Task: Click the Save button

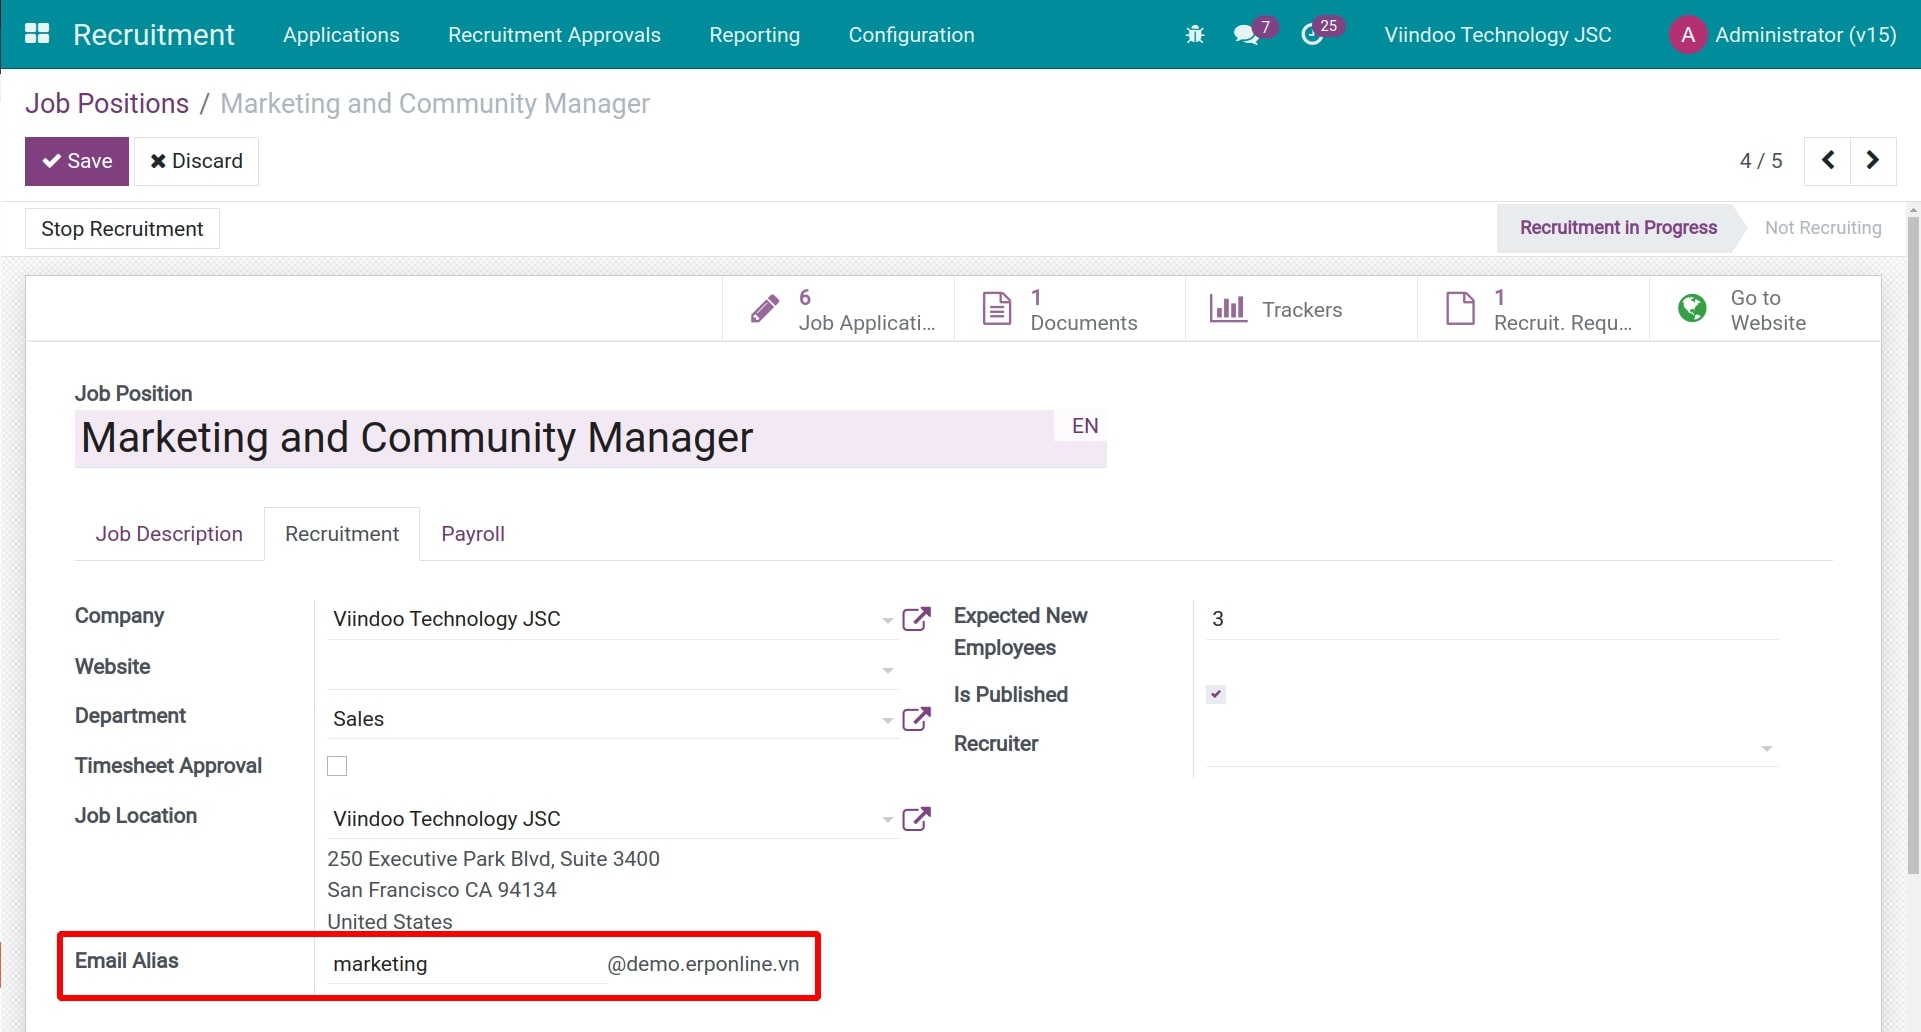Action: (77, 161)
